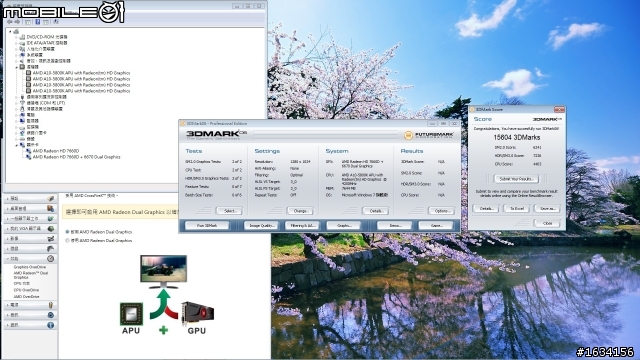Open Filtering & AA settings in 3DMark06

point(302,225)
